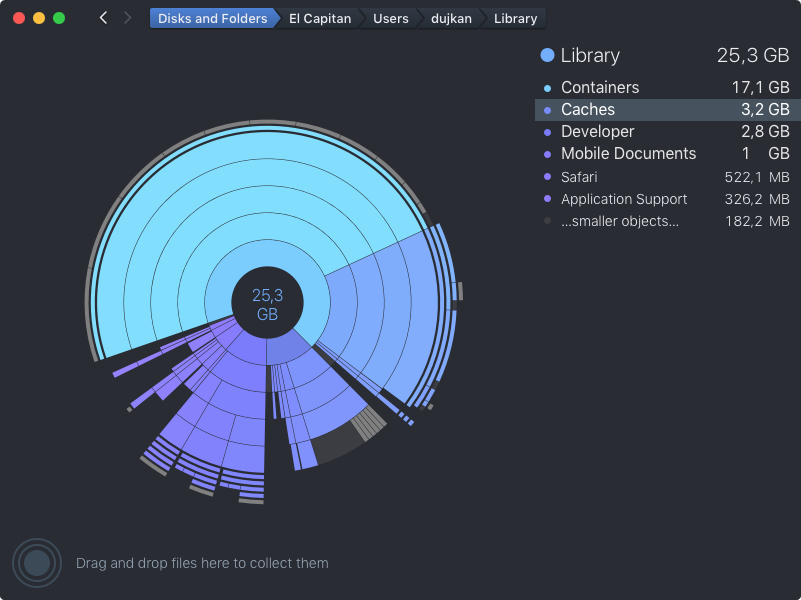Select the Caches row in list
Screen dimensions: 801x600
coord(665,110)
